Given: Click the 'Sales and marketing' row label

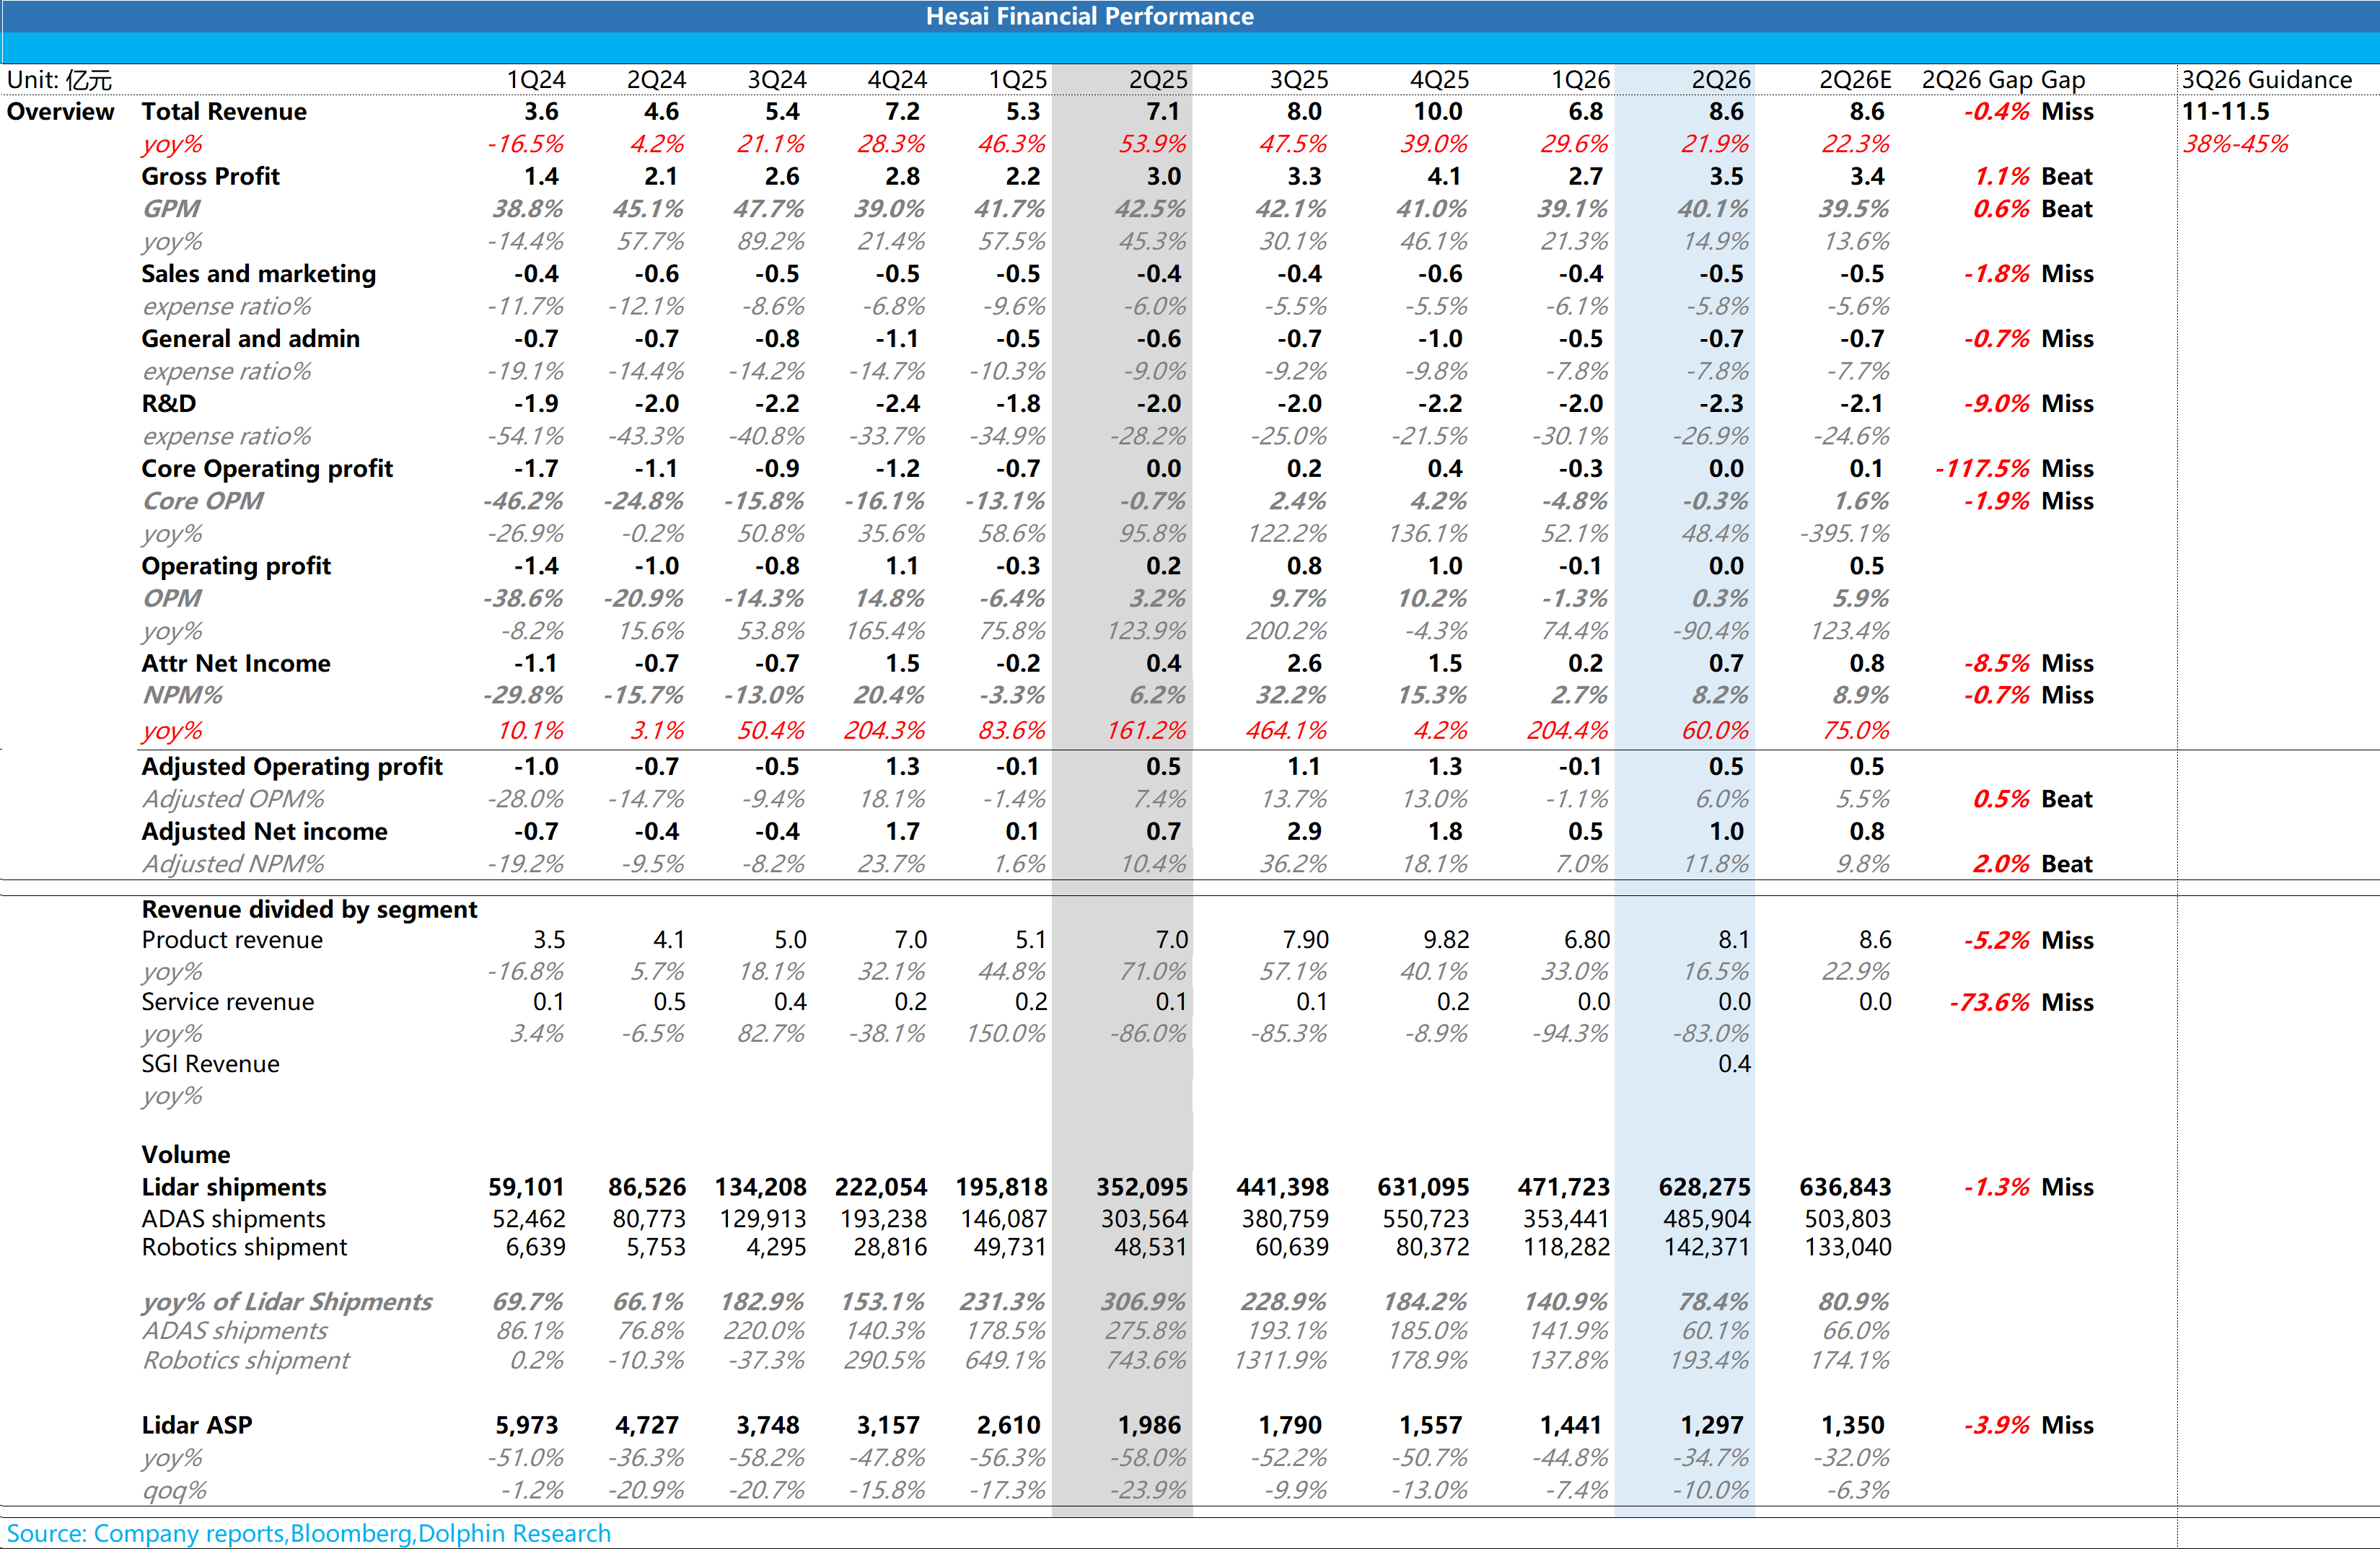Looking at the screenshot, I should point(258,274).
